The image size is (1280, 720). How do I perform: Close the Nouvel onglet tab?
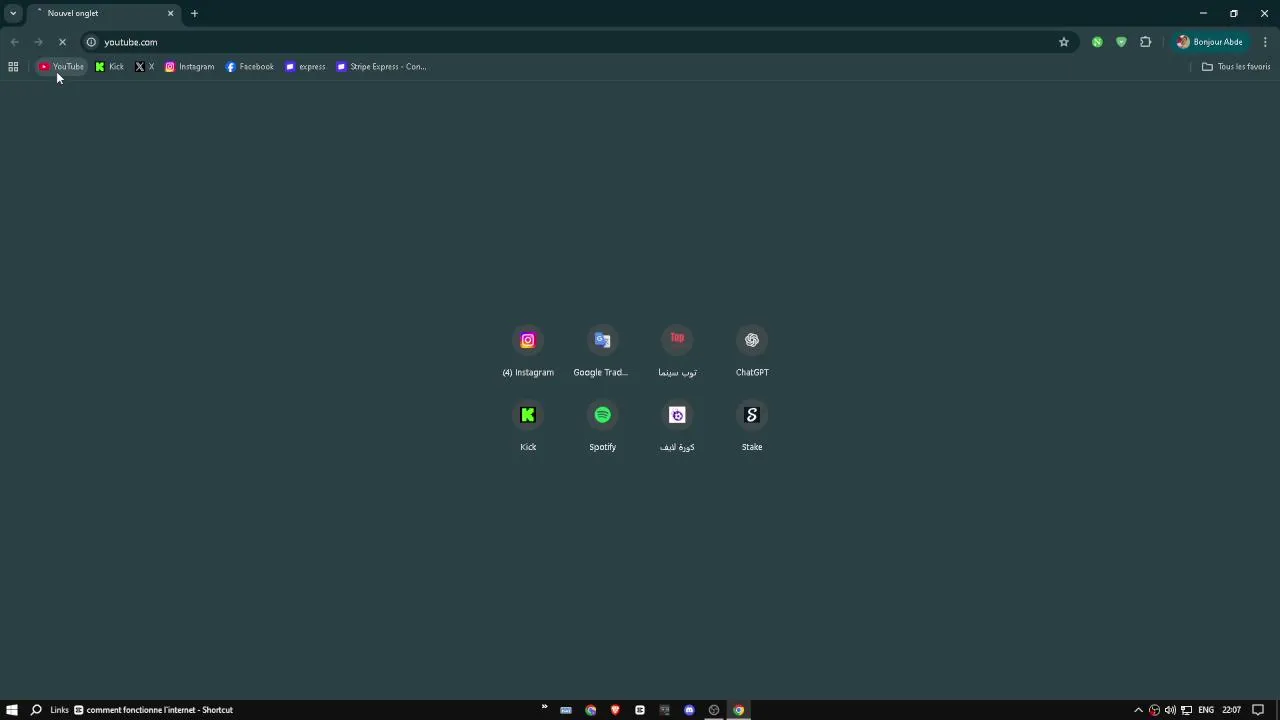[170, 13]
